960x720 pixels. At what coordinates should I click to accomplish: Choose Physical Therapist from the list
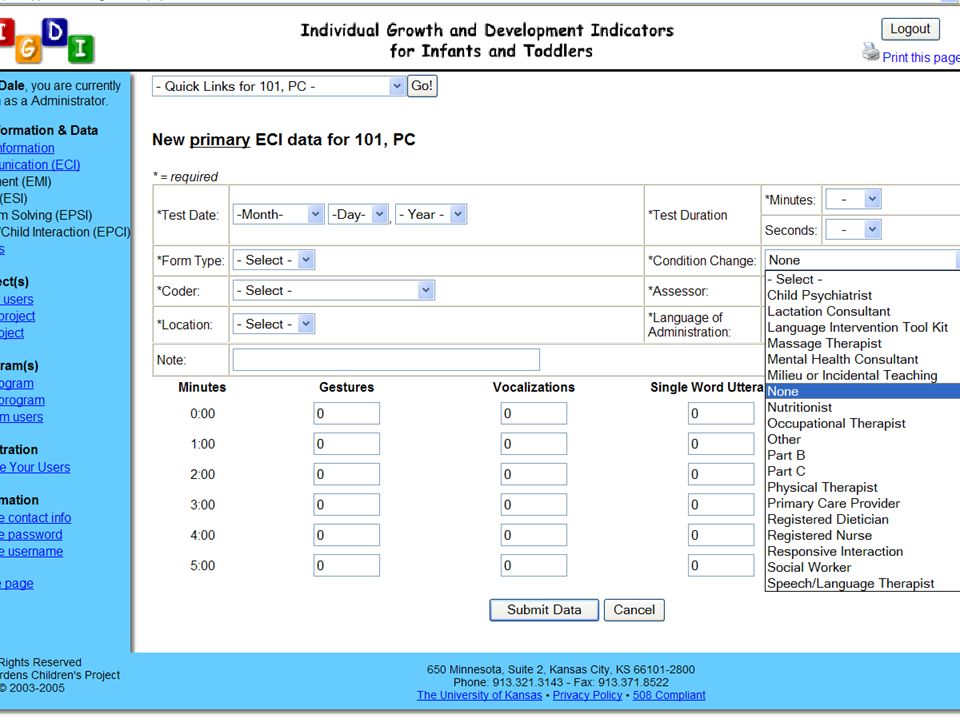pyautogui.click(x=863, y=487)
